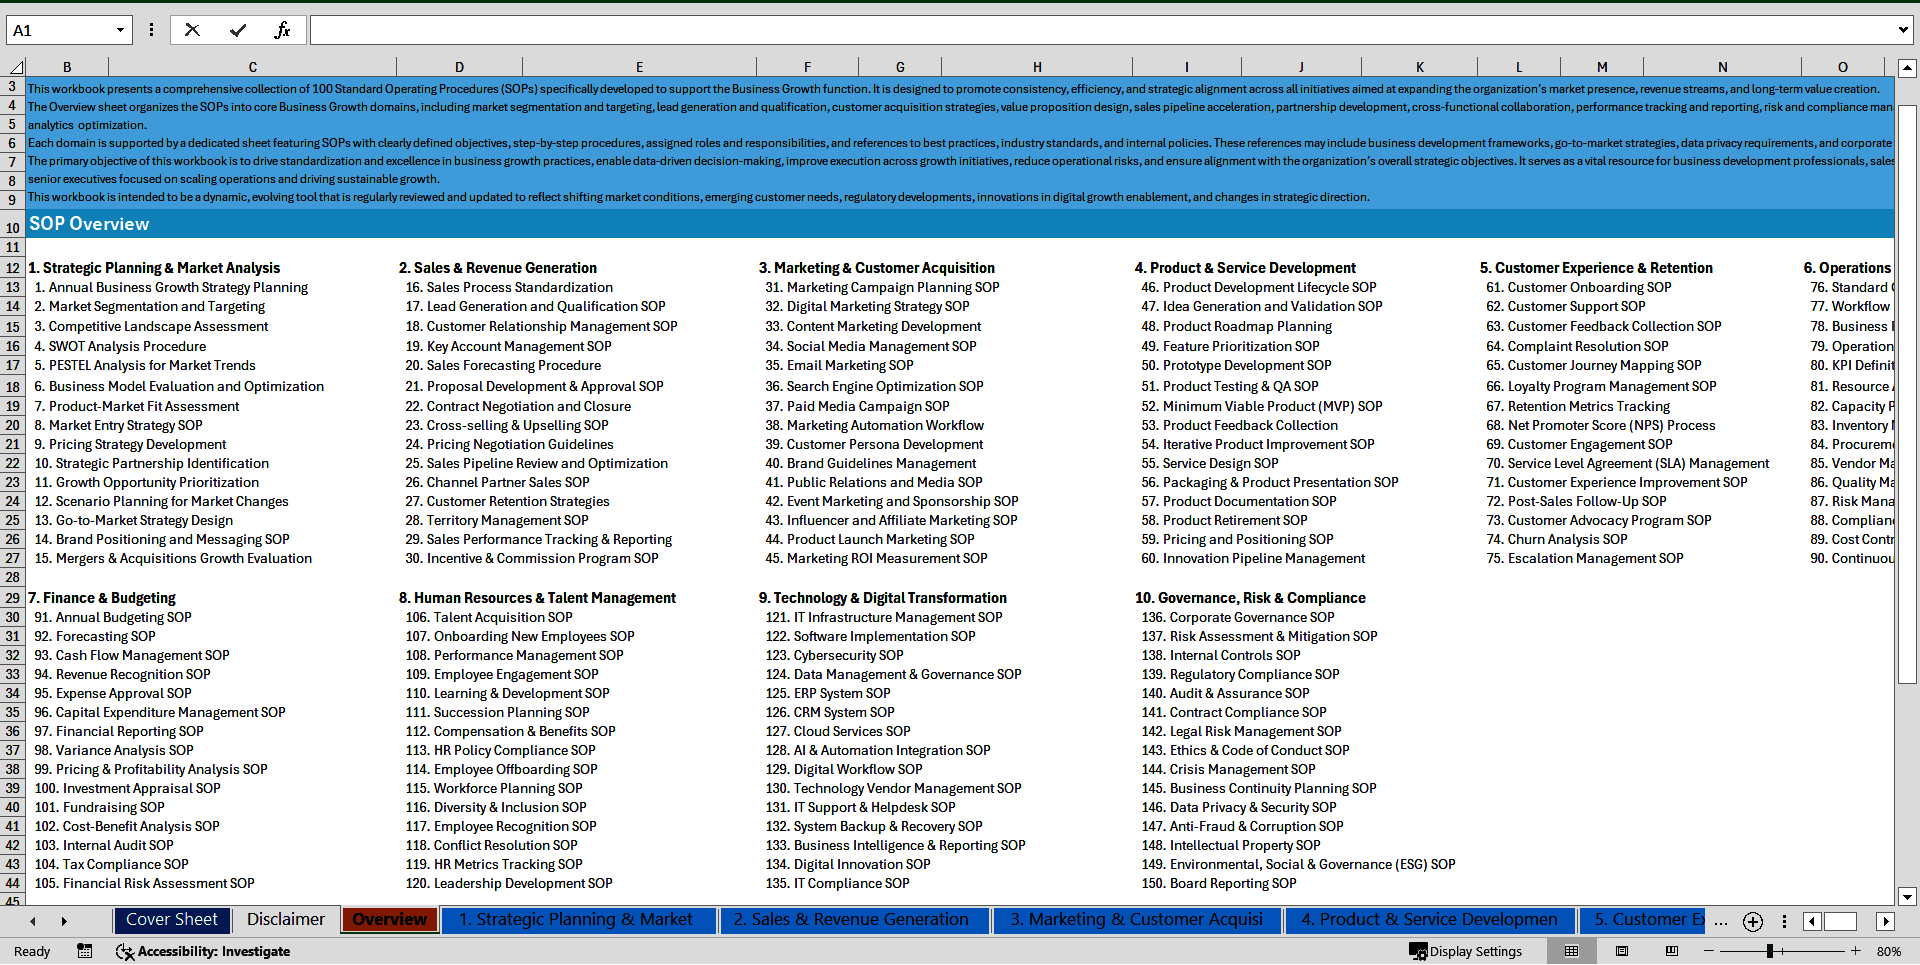
Task: Click the 80% zoom level button
Action: pos(1888,951)
